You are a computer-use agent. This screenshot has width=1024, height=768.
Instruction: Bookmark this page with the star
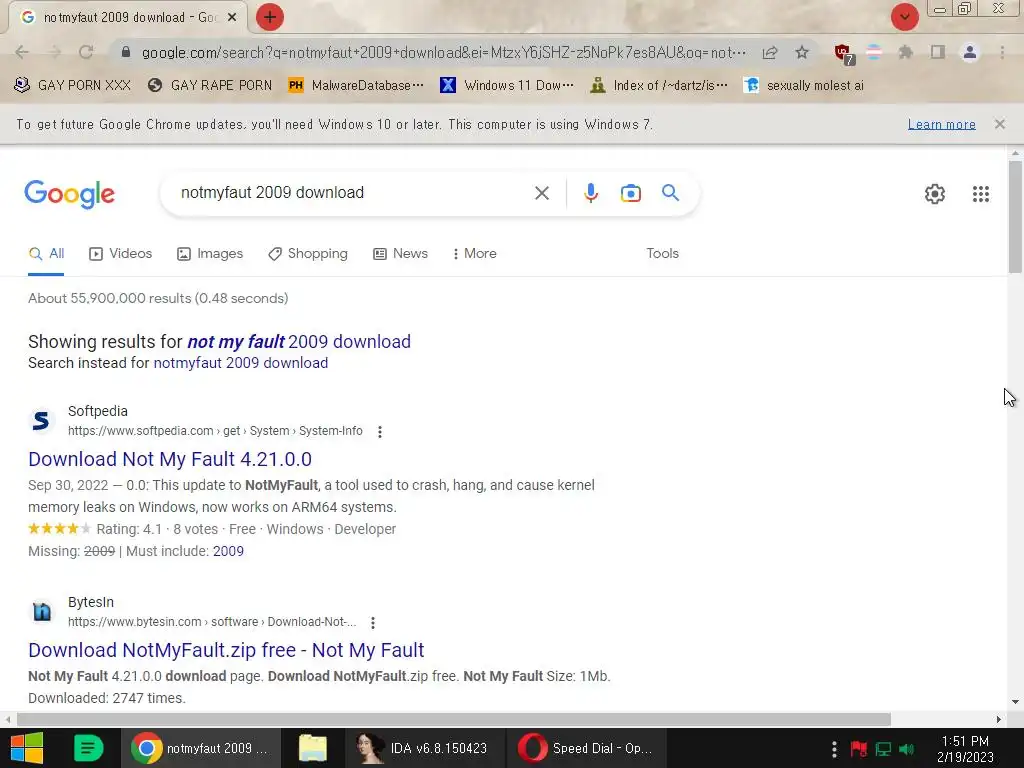coord(802,52)
